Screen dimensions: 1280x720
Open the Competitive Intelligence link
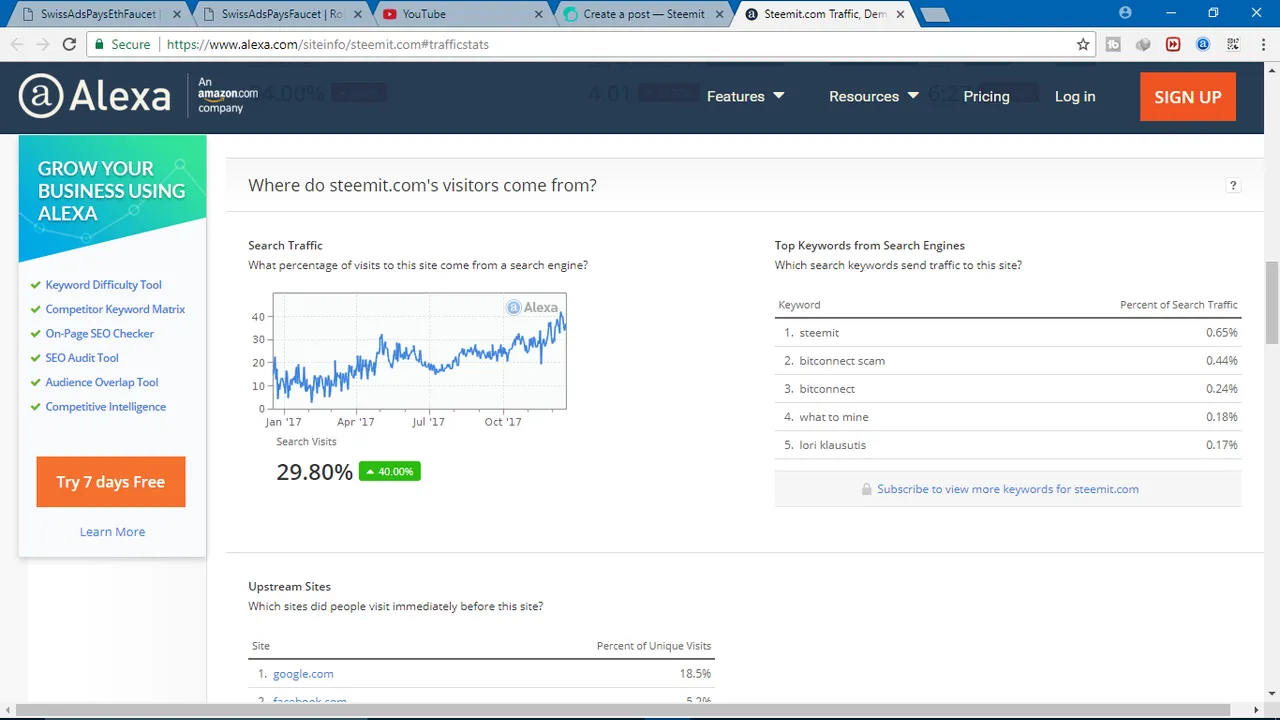pos(106,407)
